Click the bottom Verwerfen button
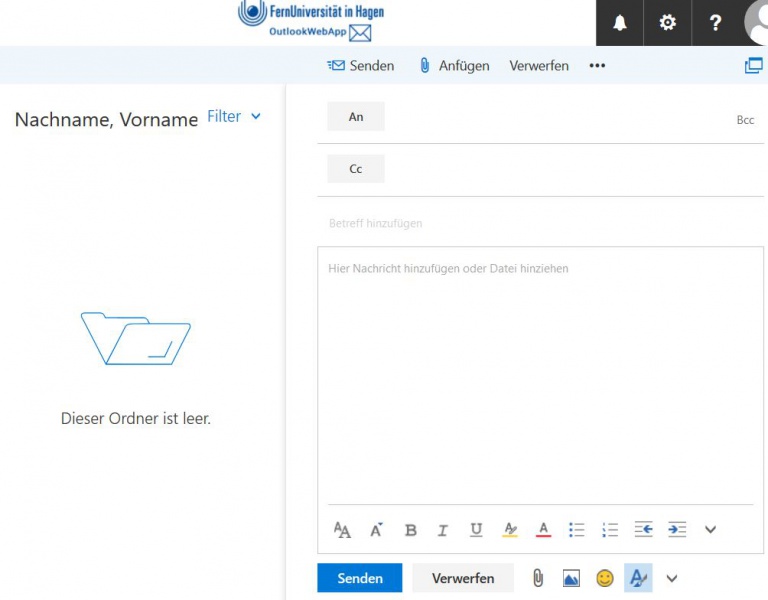Image resolution: width=768 pixels, height=600 pixels. tap(463, 578)
